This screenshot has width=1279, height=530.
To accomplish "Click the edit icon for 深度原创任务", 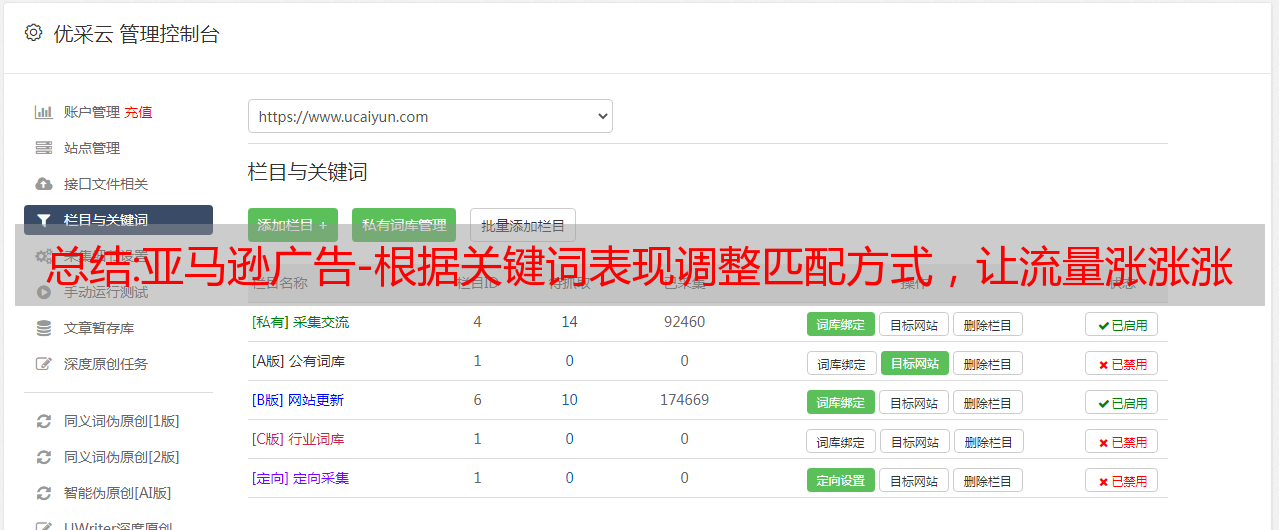I will pyautogui.click(x=43, y=364).
